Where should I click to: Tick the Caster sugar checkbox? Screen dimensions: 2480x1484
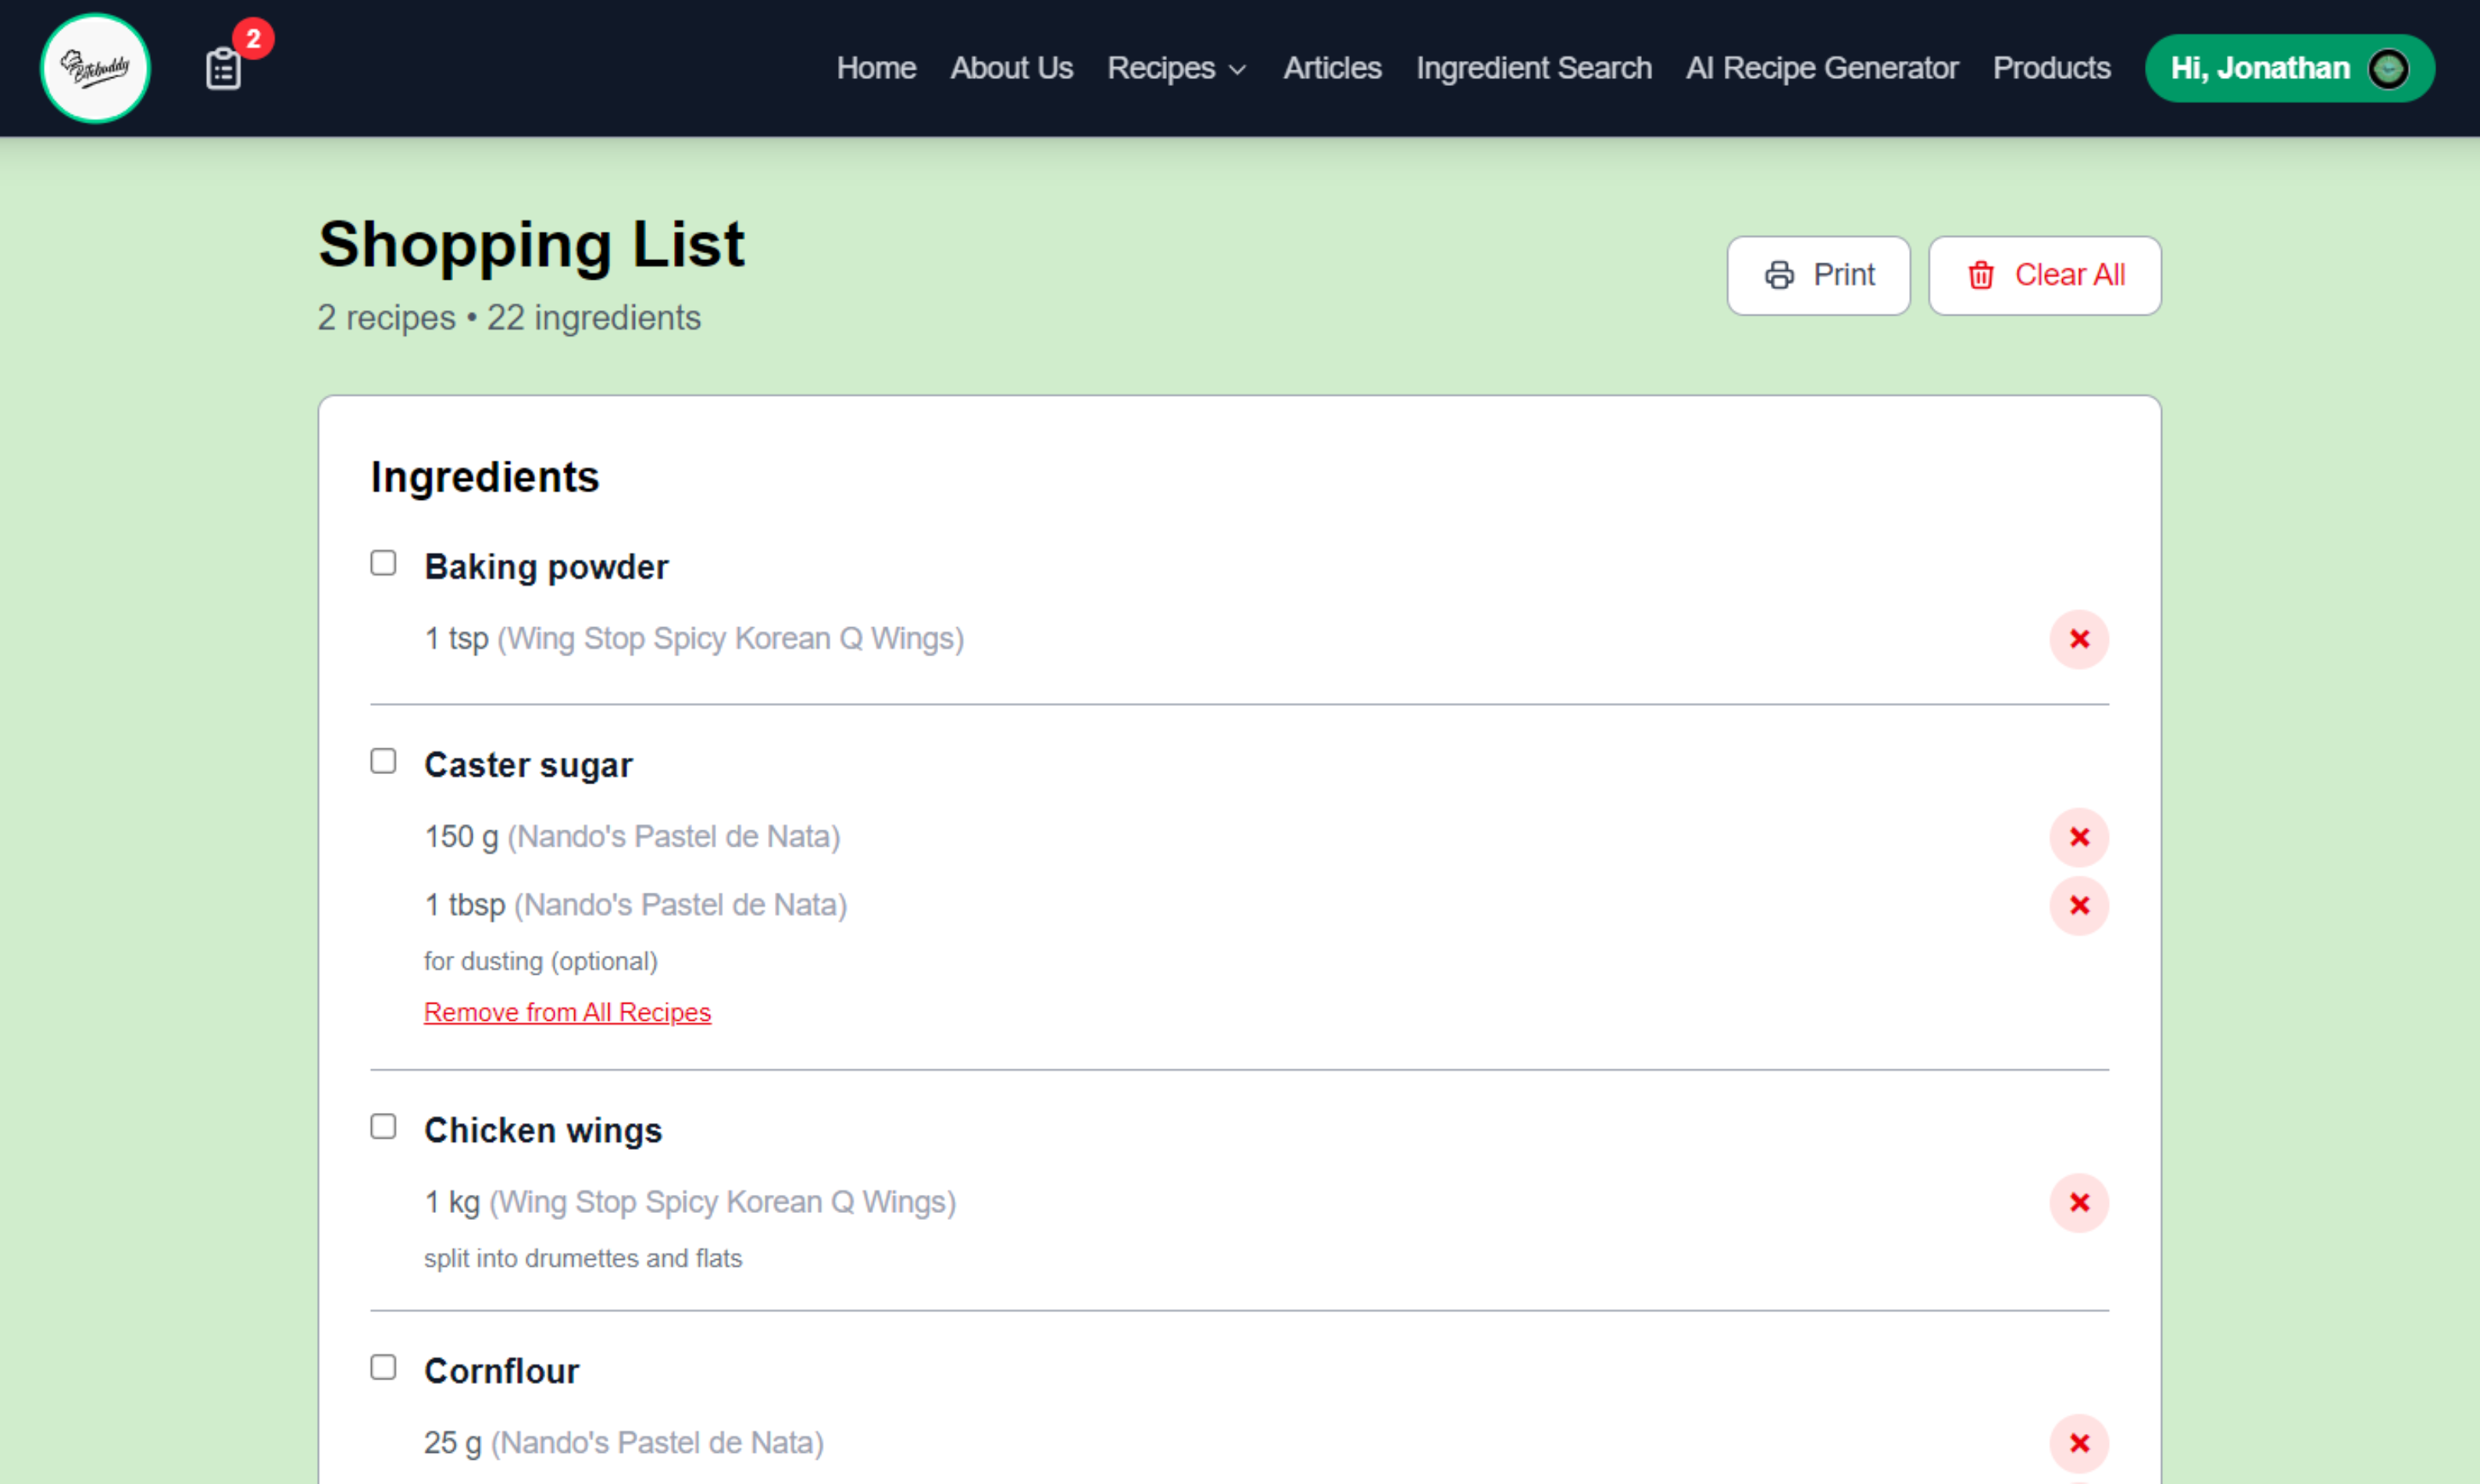coord(383,761)
